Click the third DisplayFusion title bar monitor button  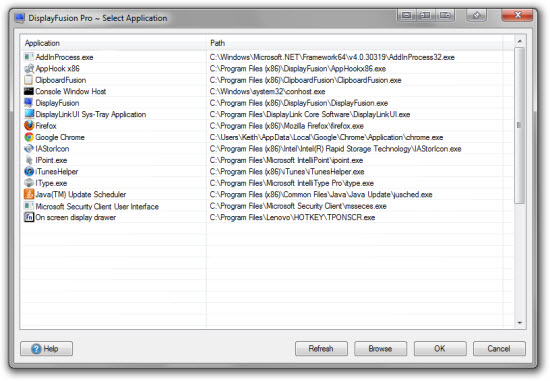click(445, 15)
